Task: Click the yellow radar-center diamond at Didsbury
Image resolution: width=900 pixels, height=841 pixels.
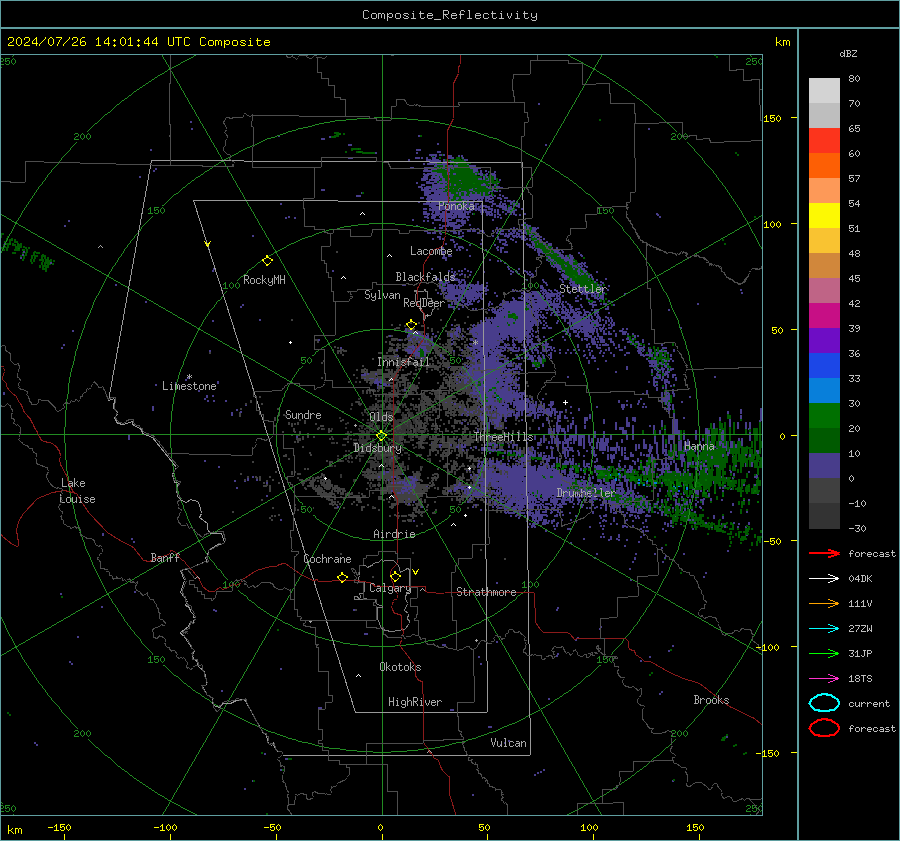Action: pyautogui.click(x=381, y=436)
